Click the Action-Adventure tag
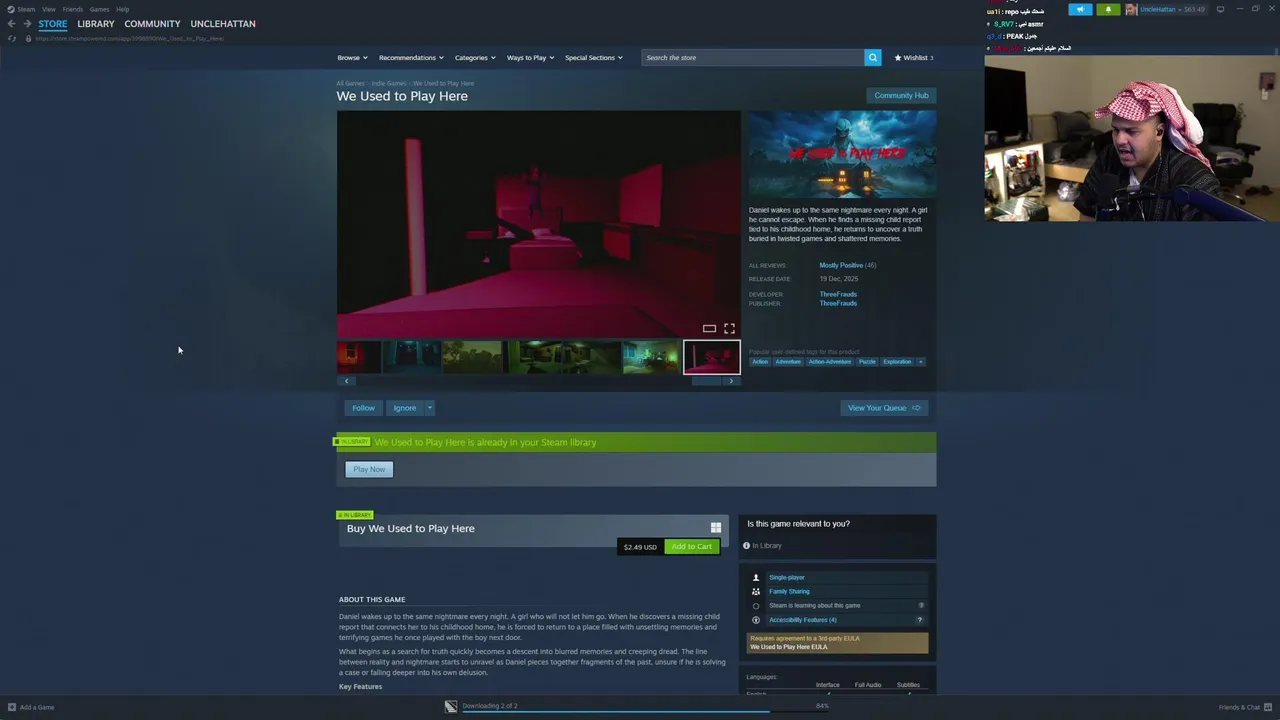Viewport: 1280px width, 720px height. click(830, 362)
